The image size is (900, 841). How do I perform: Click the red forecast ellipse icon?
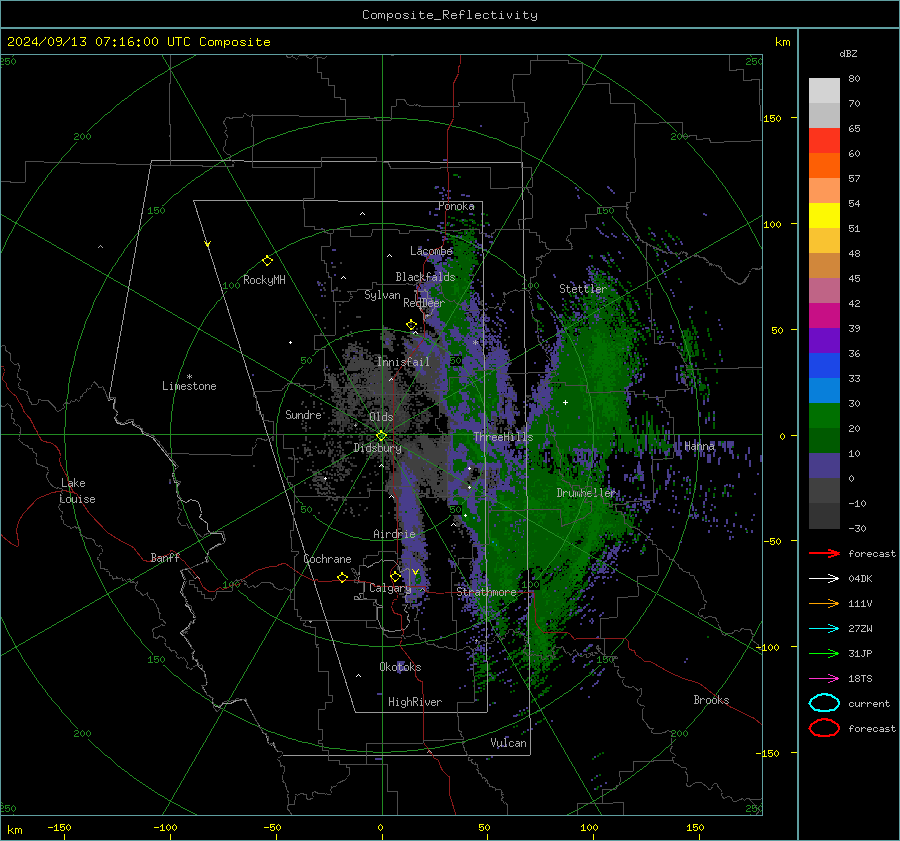[824, 728]
